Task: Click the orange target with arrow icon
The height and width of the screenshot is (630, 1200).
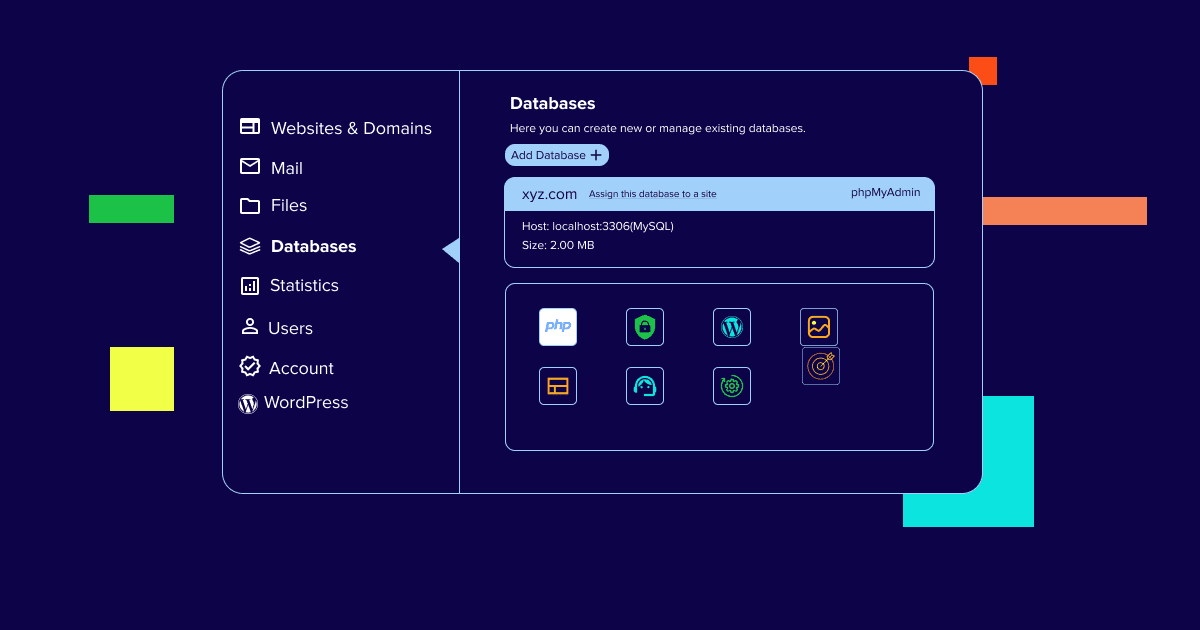Action: click(x=821, y=366)
